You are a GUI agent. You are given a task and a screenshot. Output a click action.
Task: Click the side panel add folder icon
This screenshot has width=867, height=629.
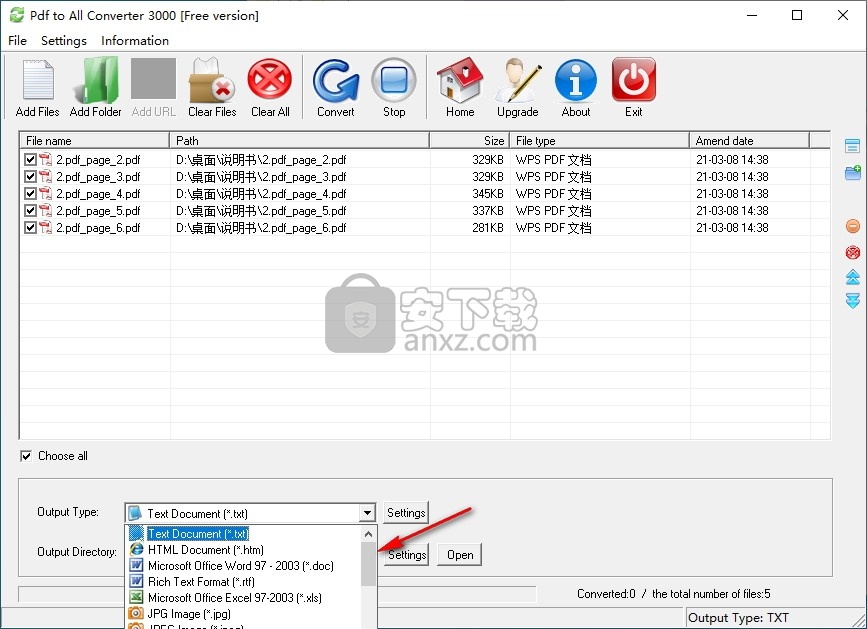click(x=853, y=172)
